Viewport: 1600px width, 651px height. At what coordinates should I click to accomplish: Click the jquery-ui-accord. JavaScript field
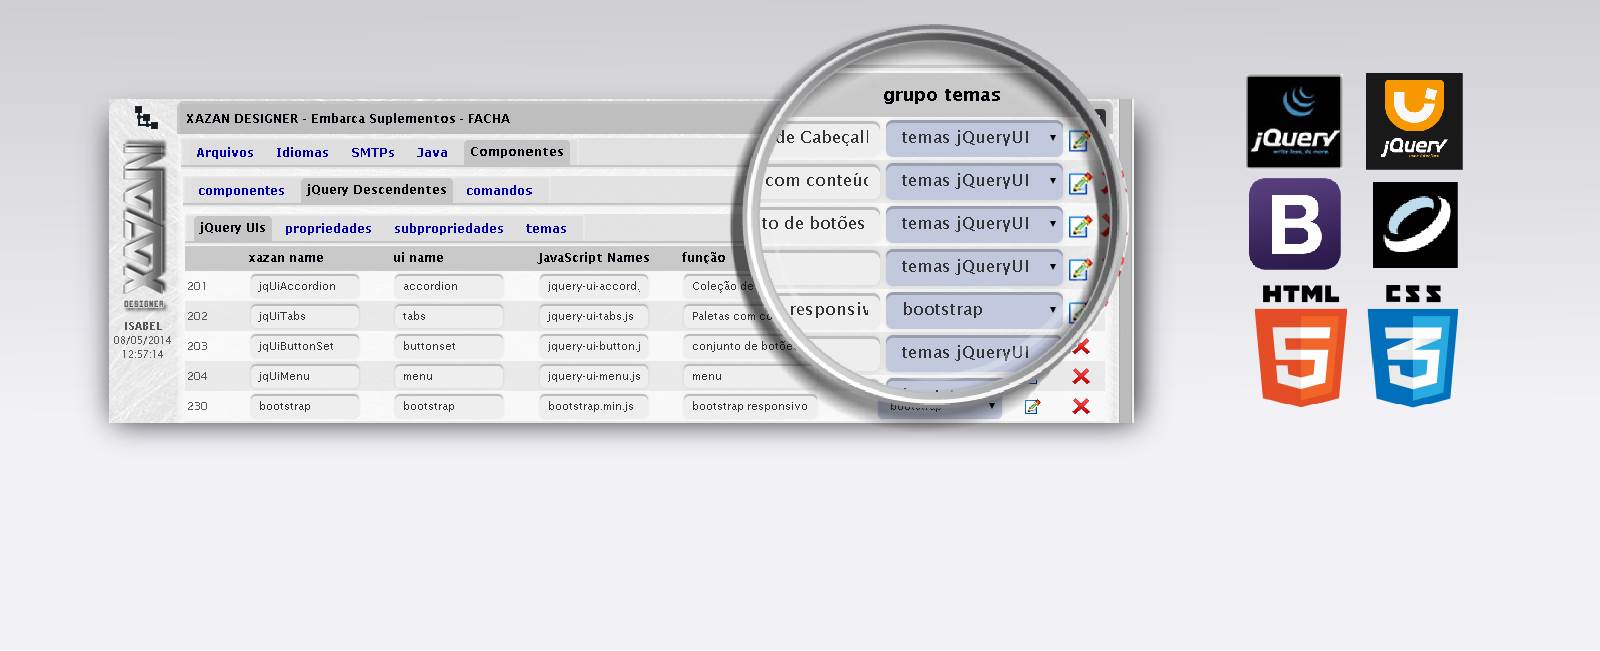(594, 287)
